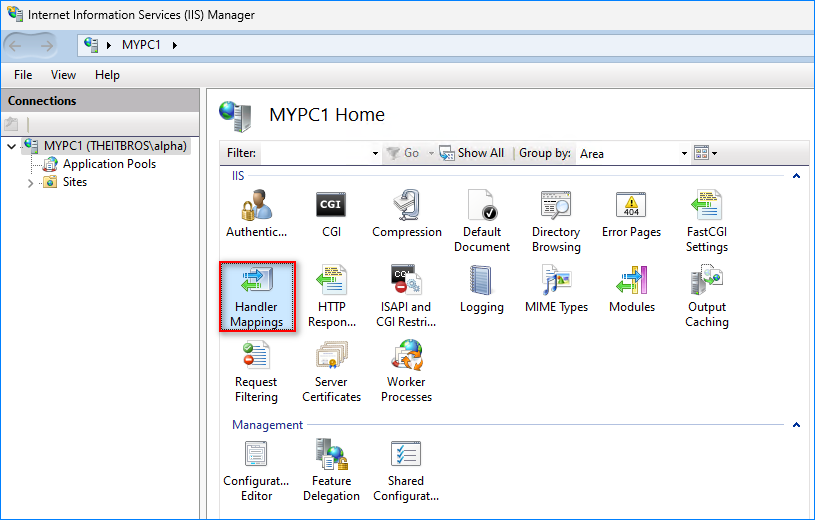Click the Connections toolbar connect icon

(11, 124)
